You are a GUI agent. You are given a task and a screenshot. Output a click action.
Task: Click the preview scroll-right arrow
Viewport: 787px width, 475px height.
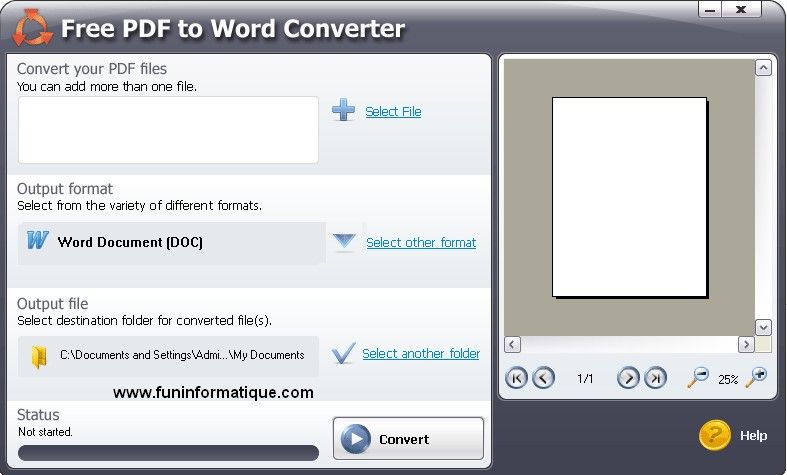tap(746, 344)
